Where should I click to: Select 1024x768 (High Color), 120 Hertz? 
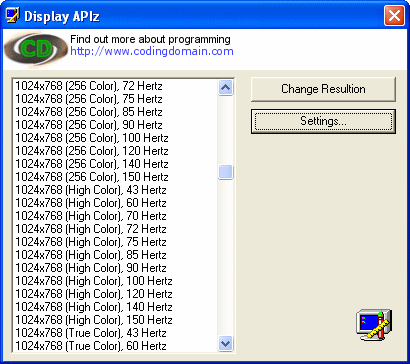(x=115, y=294)
